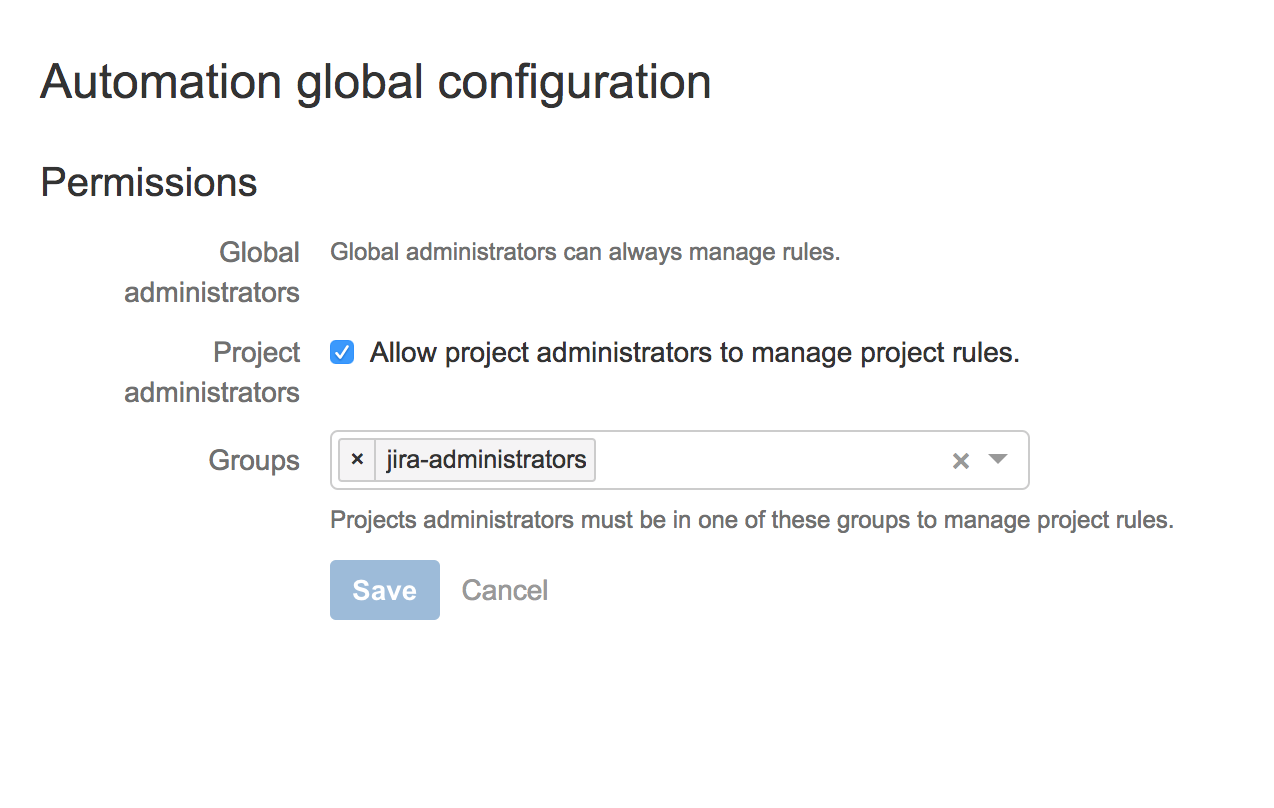The height and width of the screenshot is (808, 1274).
Task: Click the Permissions section heading
Action: 149,183
